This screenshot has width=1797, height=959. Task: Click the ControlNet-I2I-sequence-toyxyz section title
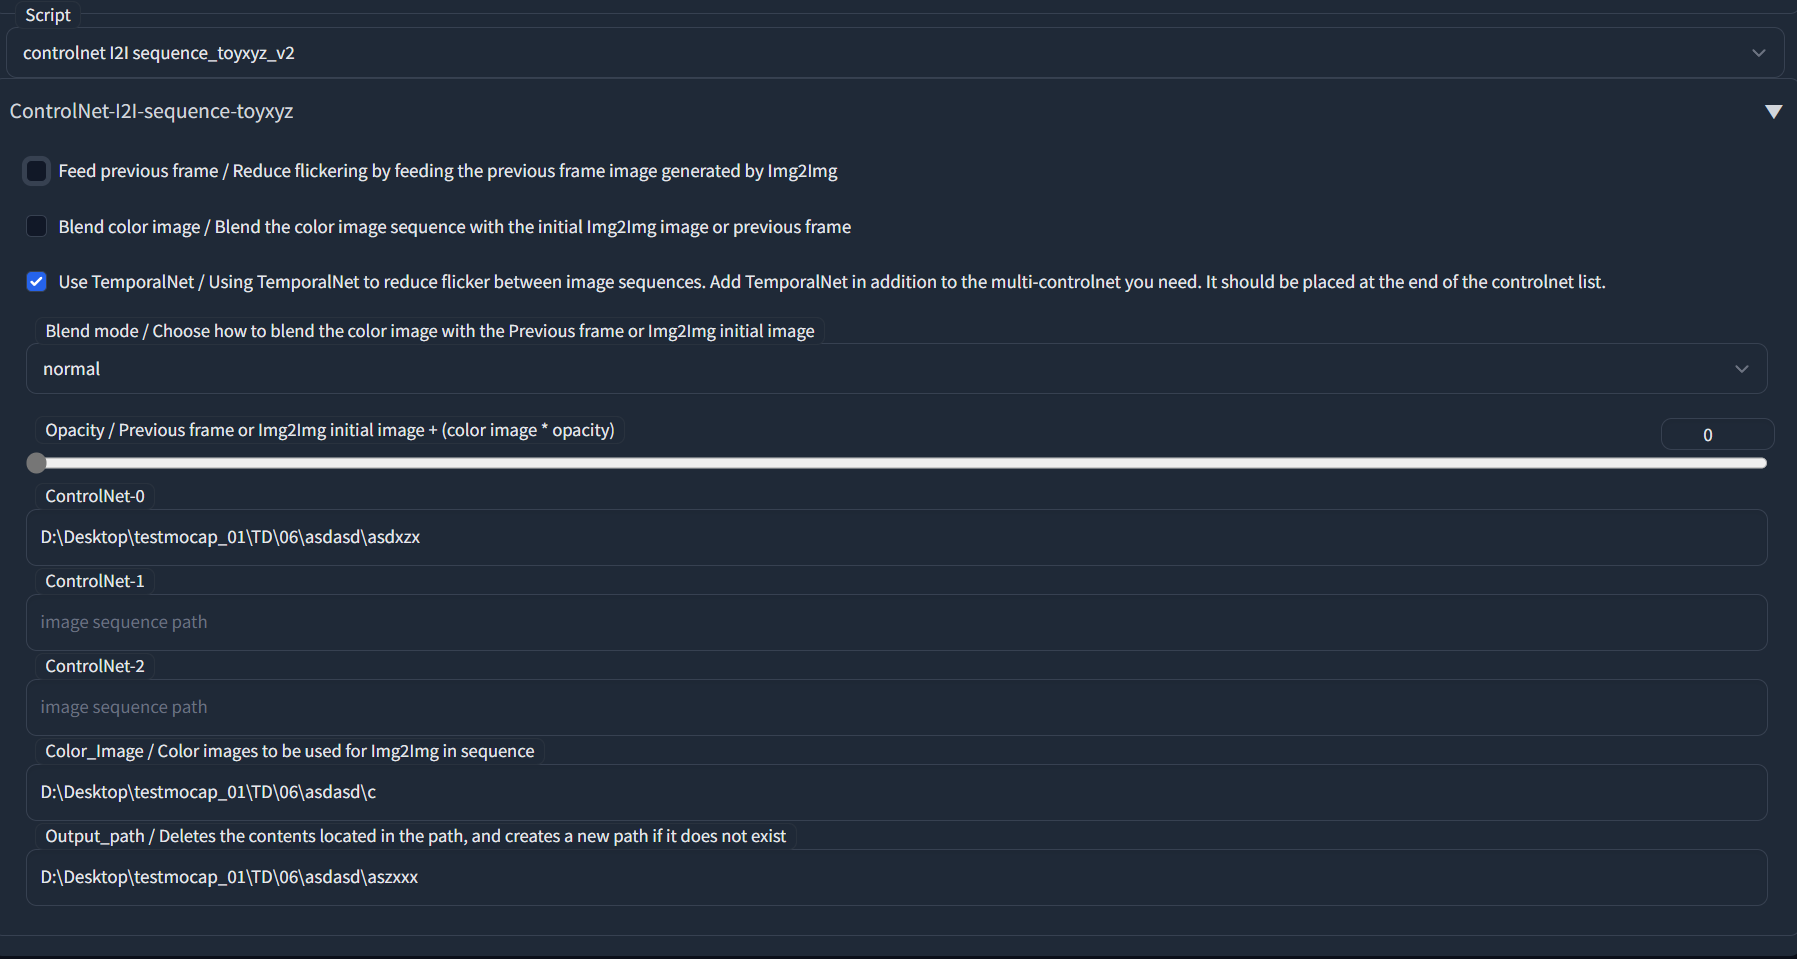point(152,111)
